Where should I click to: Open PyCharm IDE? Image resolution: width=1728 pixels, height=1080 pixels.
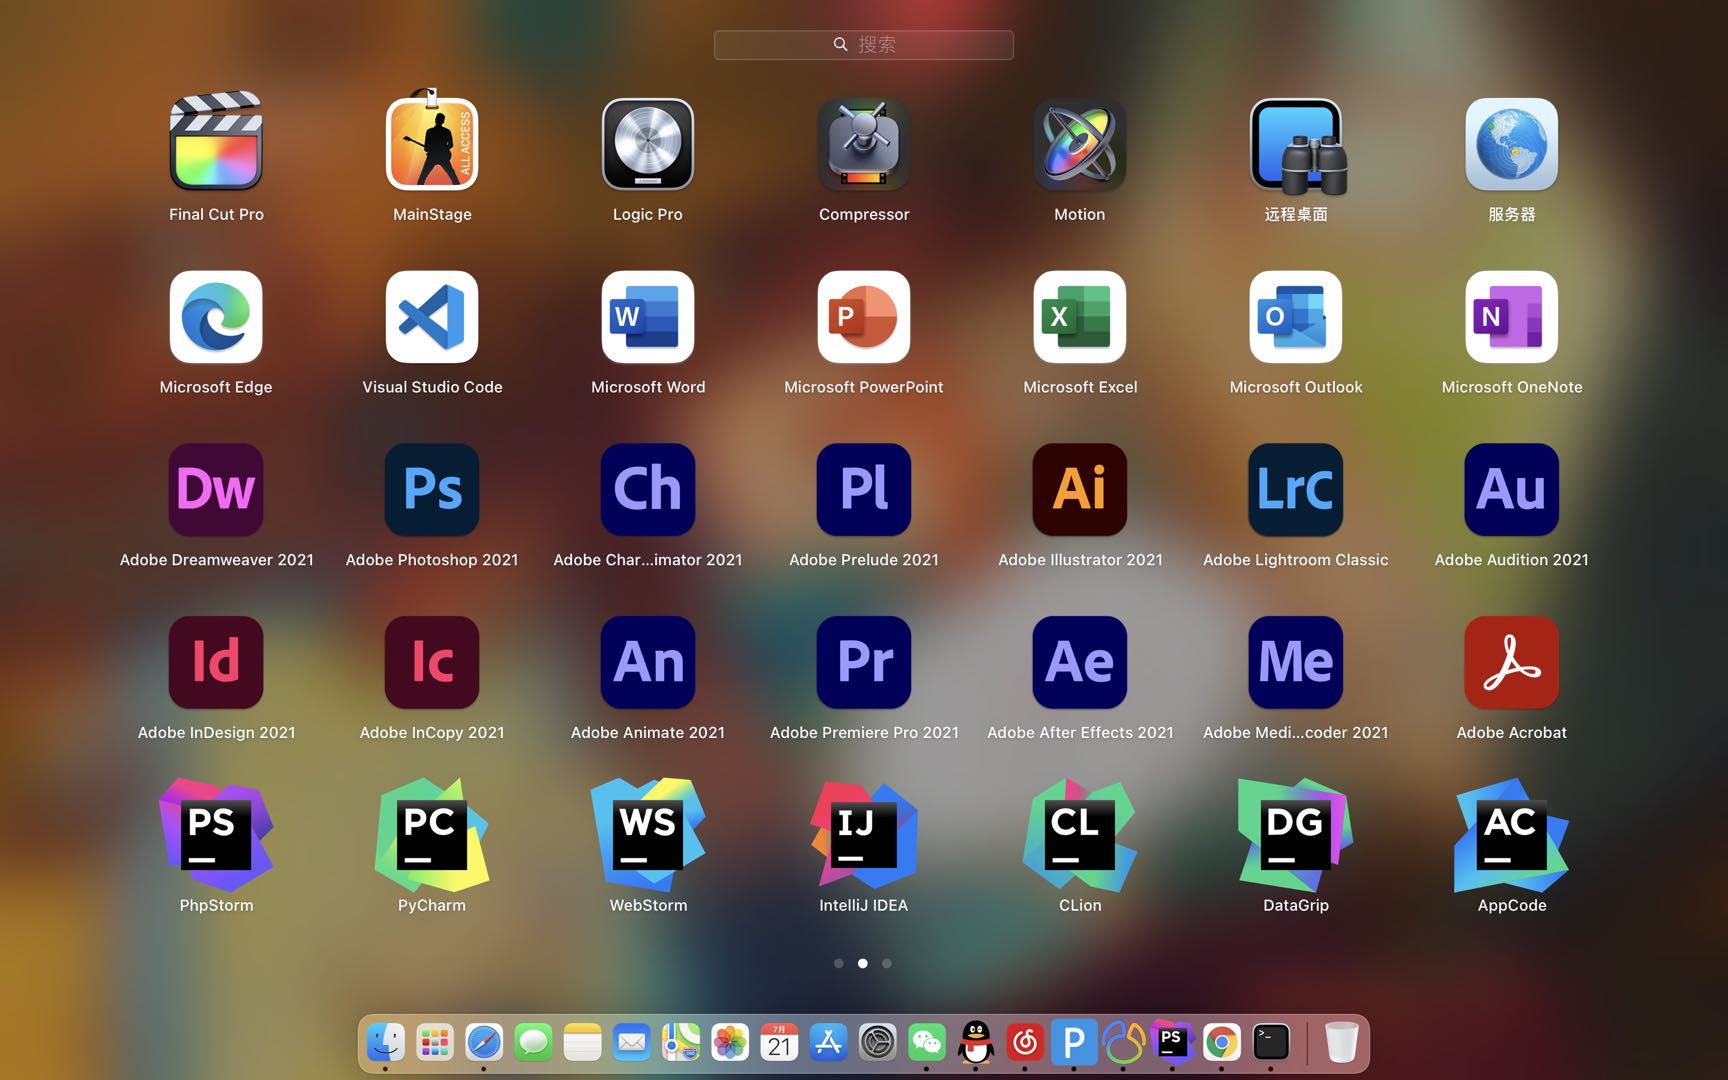tap(432, 835)
